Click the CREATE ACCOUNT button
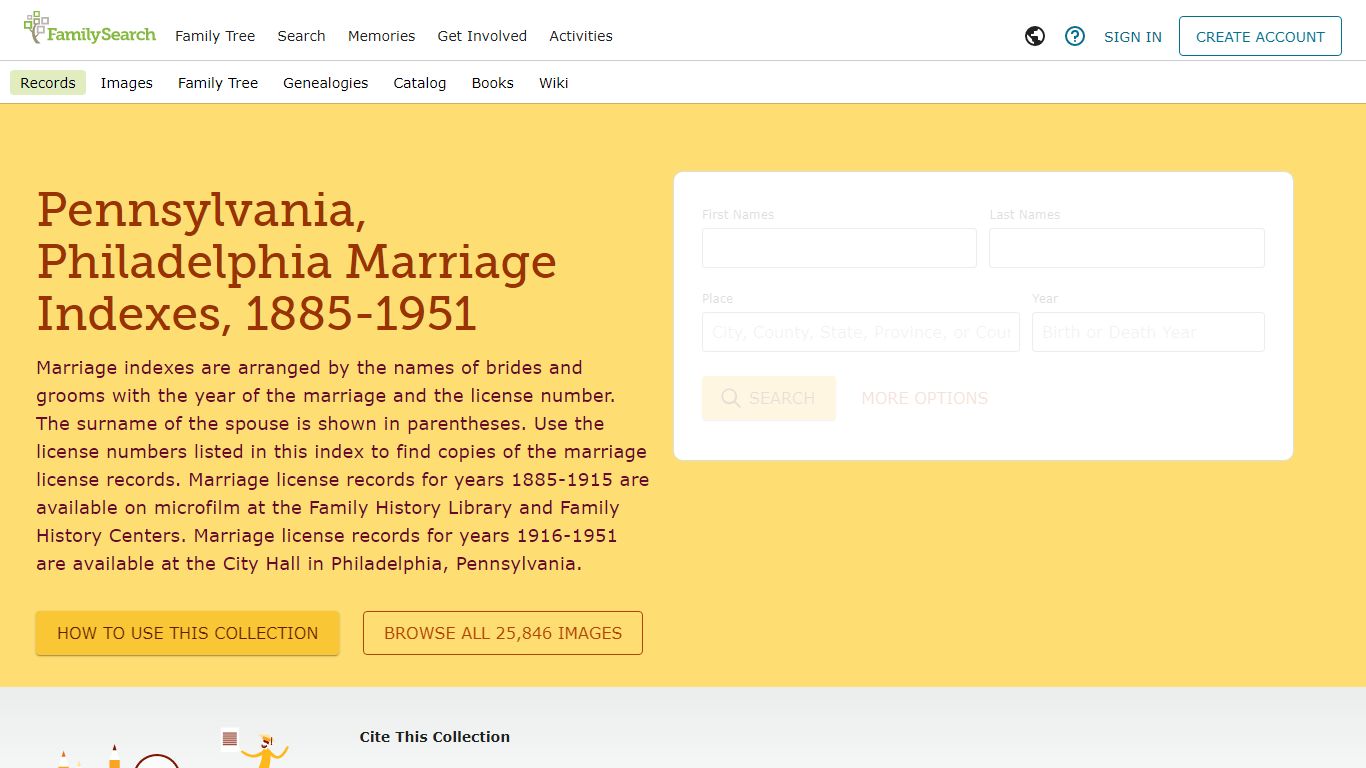 [x=1260, y=36]
